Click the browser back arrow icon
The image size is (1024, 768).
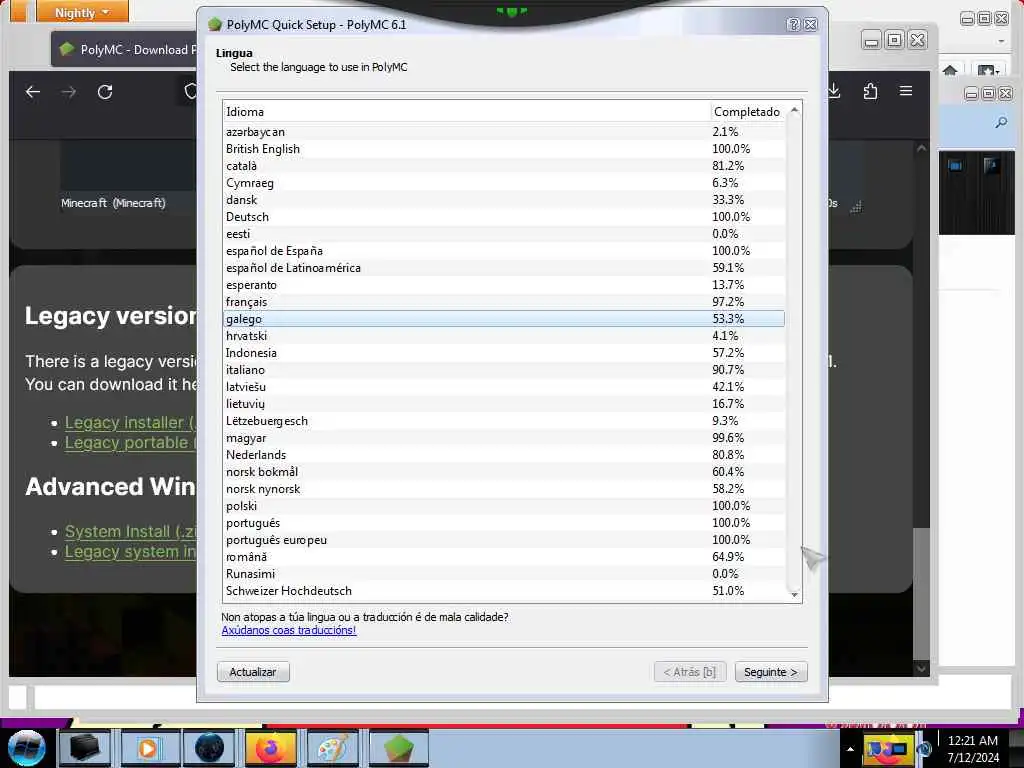33,92
